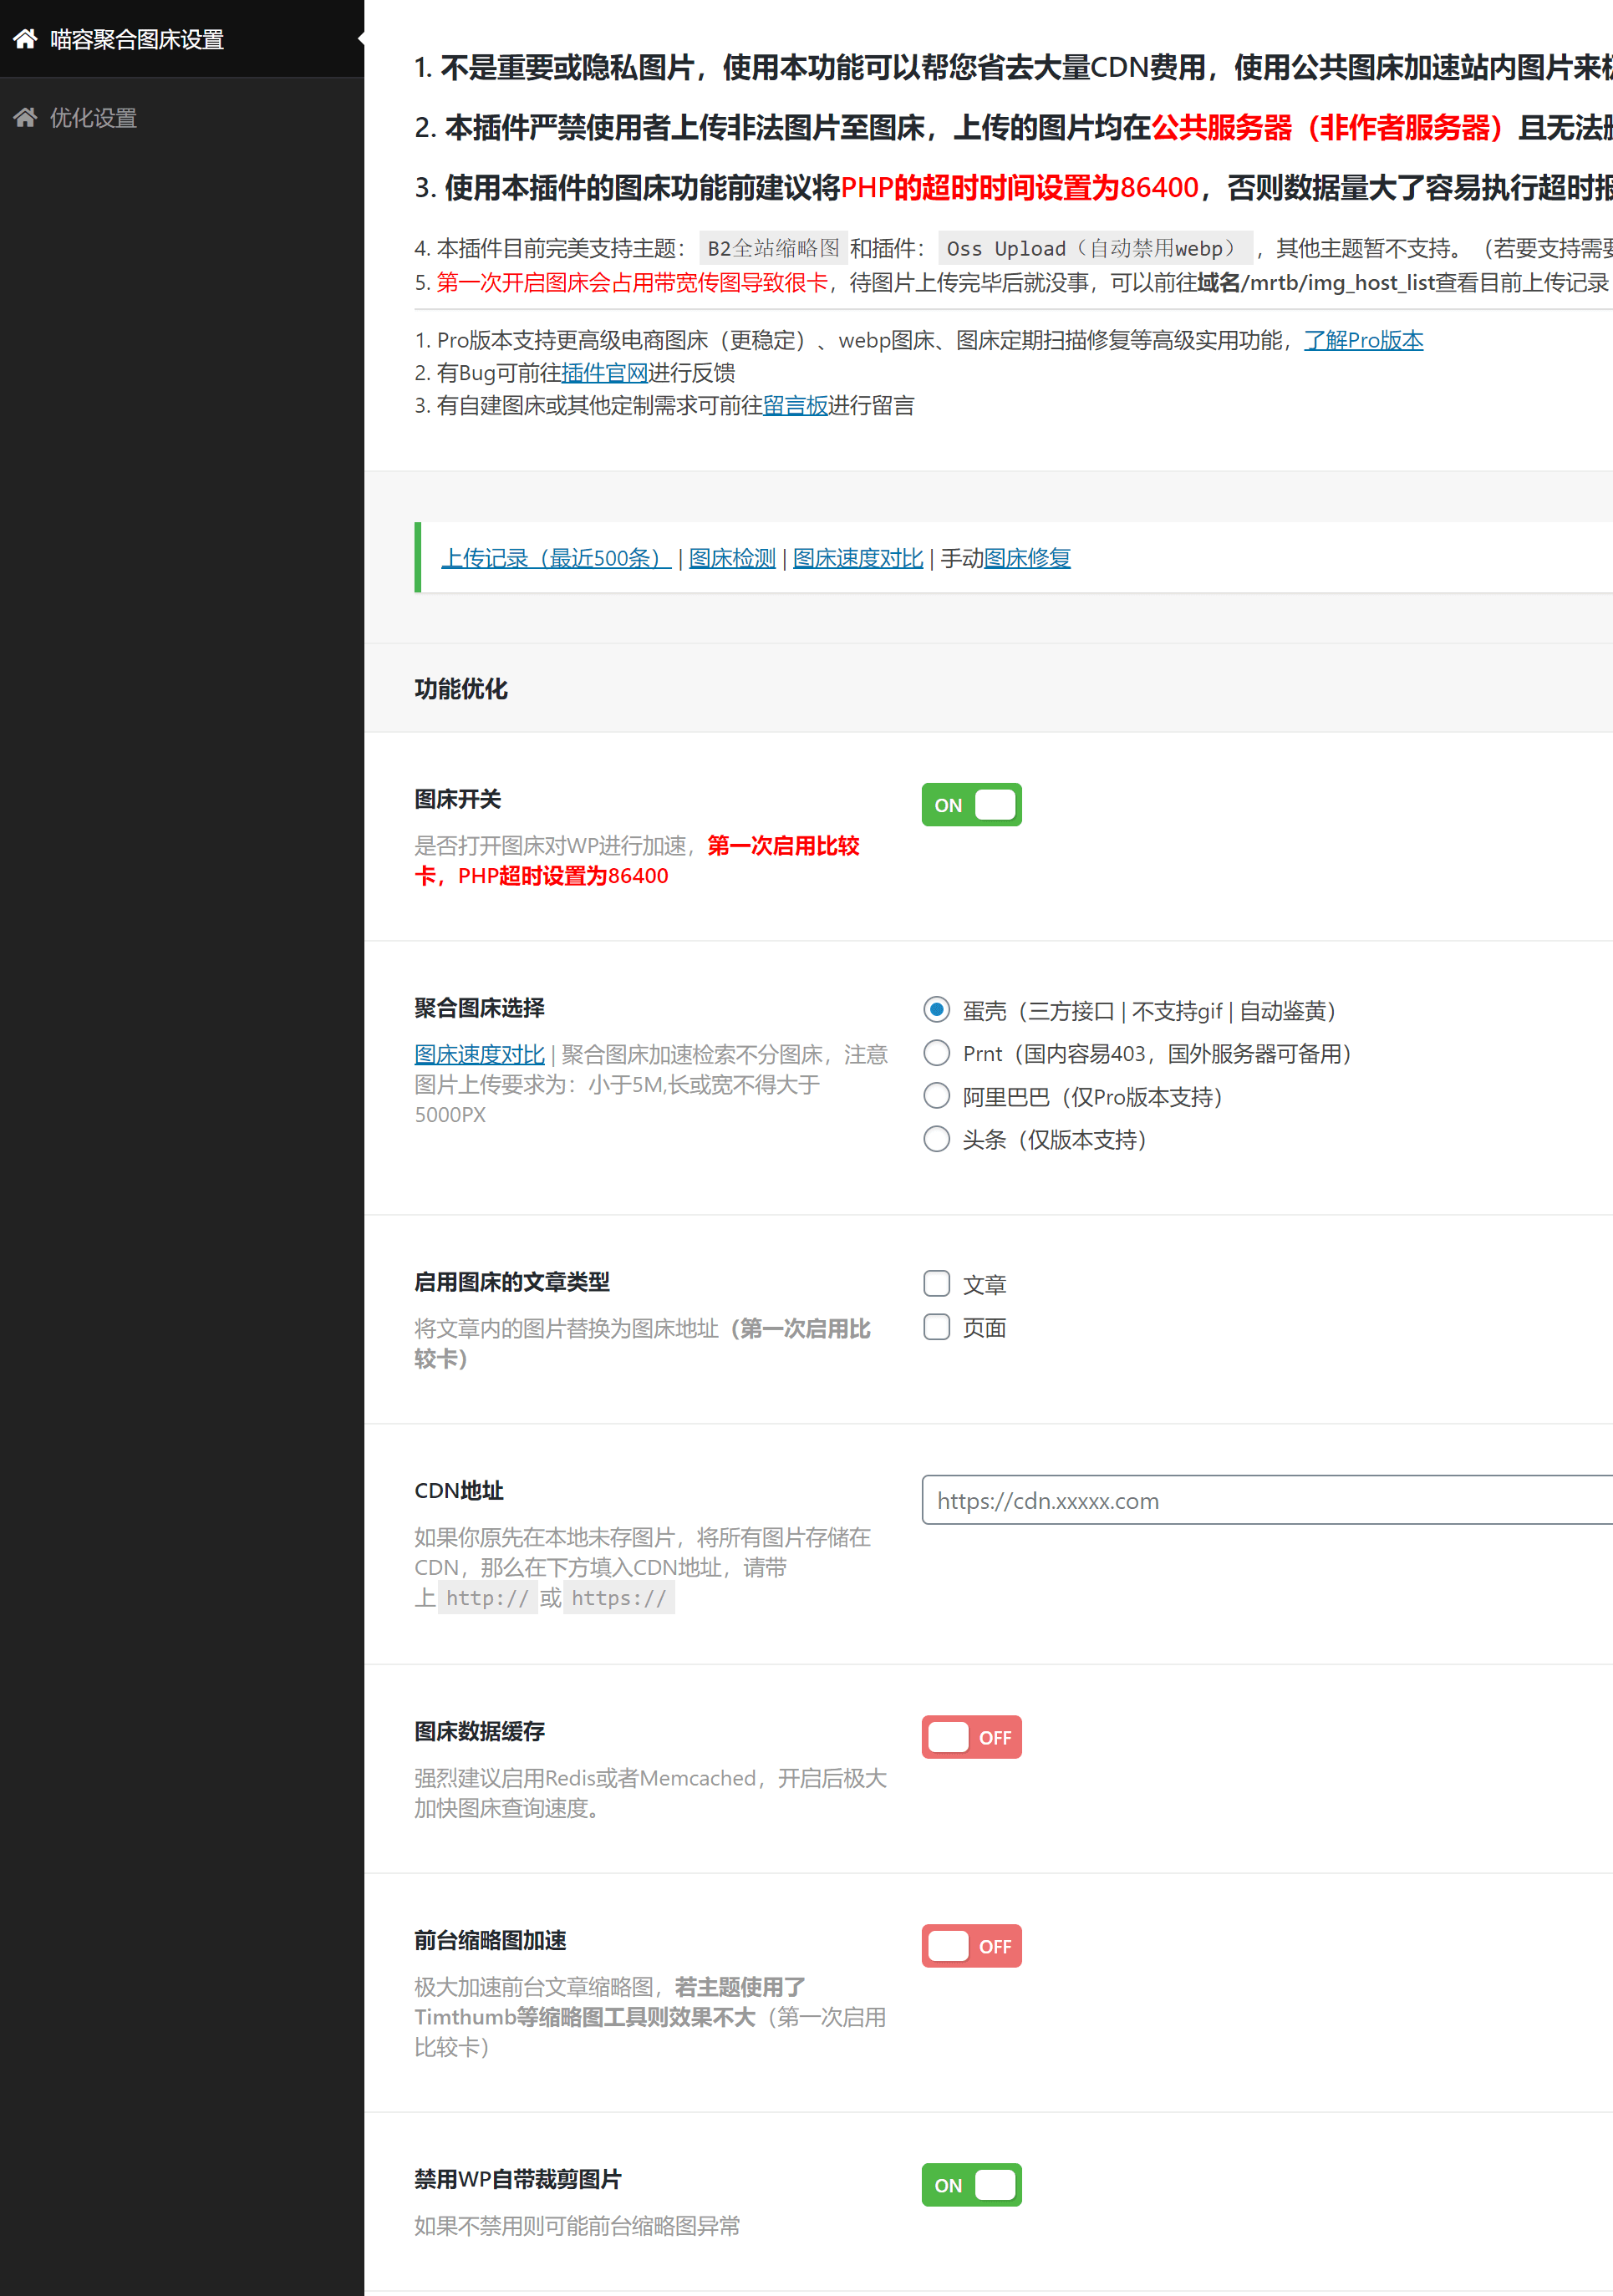Image resolution: width=1613 pixels, height=2296 pixels.
Task: Open 上传记录（最近500条）link
Action: tap(554, 558)
